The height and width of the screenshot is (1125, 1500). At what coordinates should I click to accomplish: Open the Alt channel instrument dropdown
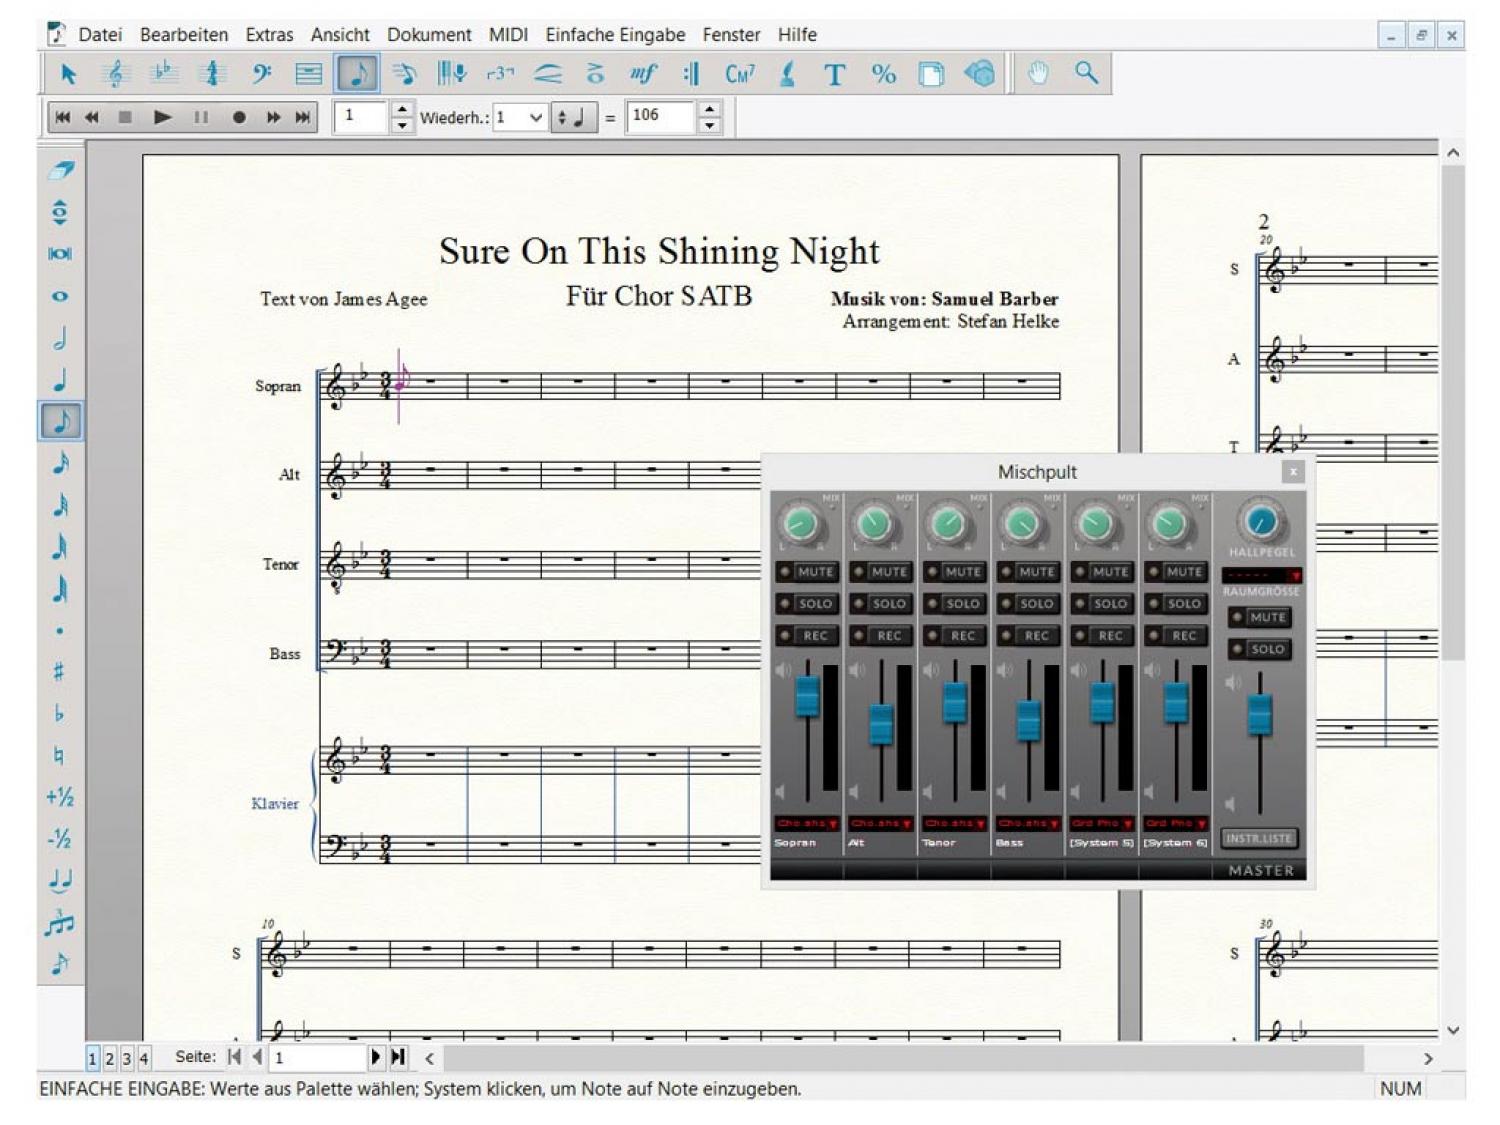coord(881,824)
